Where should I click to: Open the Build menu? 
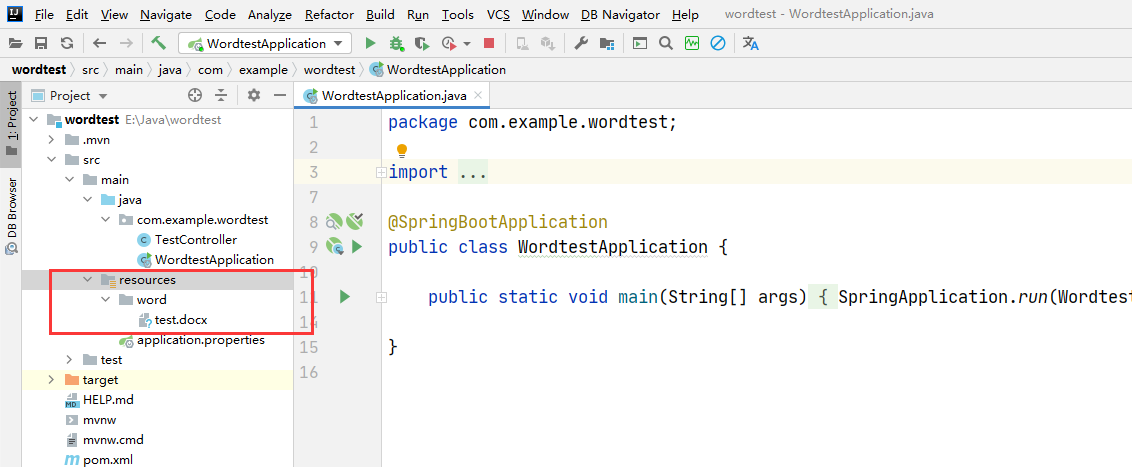pos(380,14)
